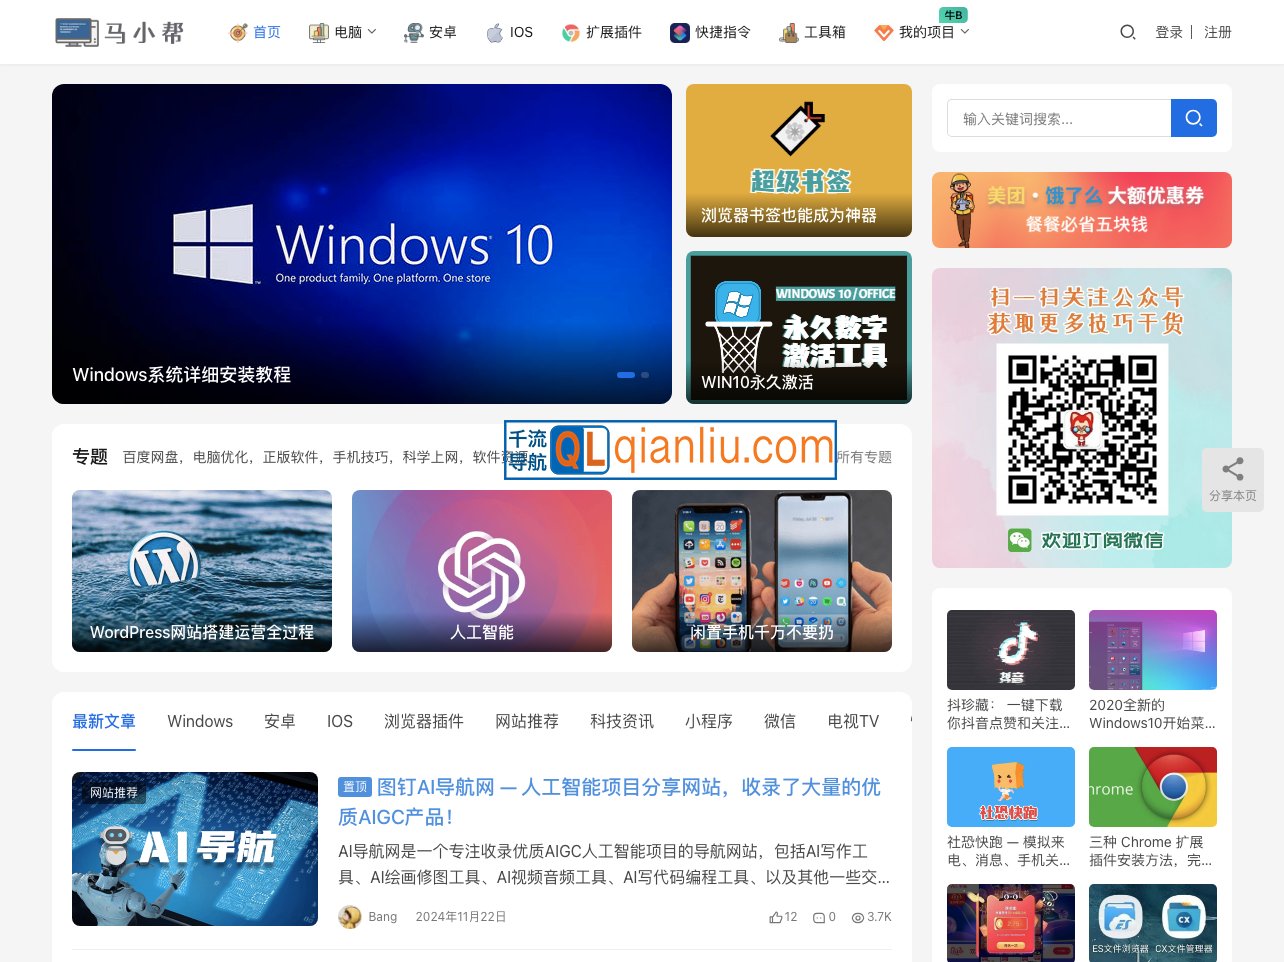Click the comment count icon on article

click(x=818, y=917)
